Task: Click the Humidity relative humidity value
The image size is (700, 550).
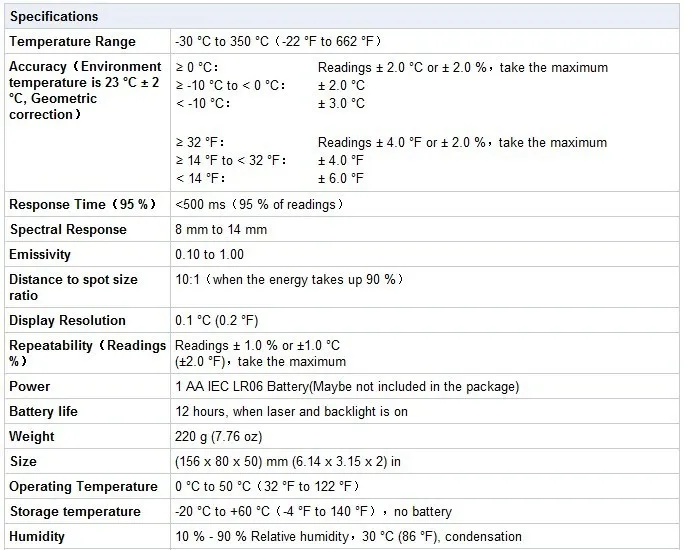Action: (348, 537)
